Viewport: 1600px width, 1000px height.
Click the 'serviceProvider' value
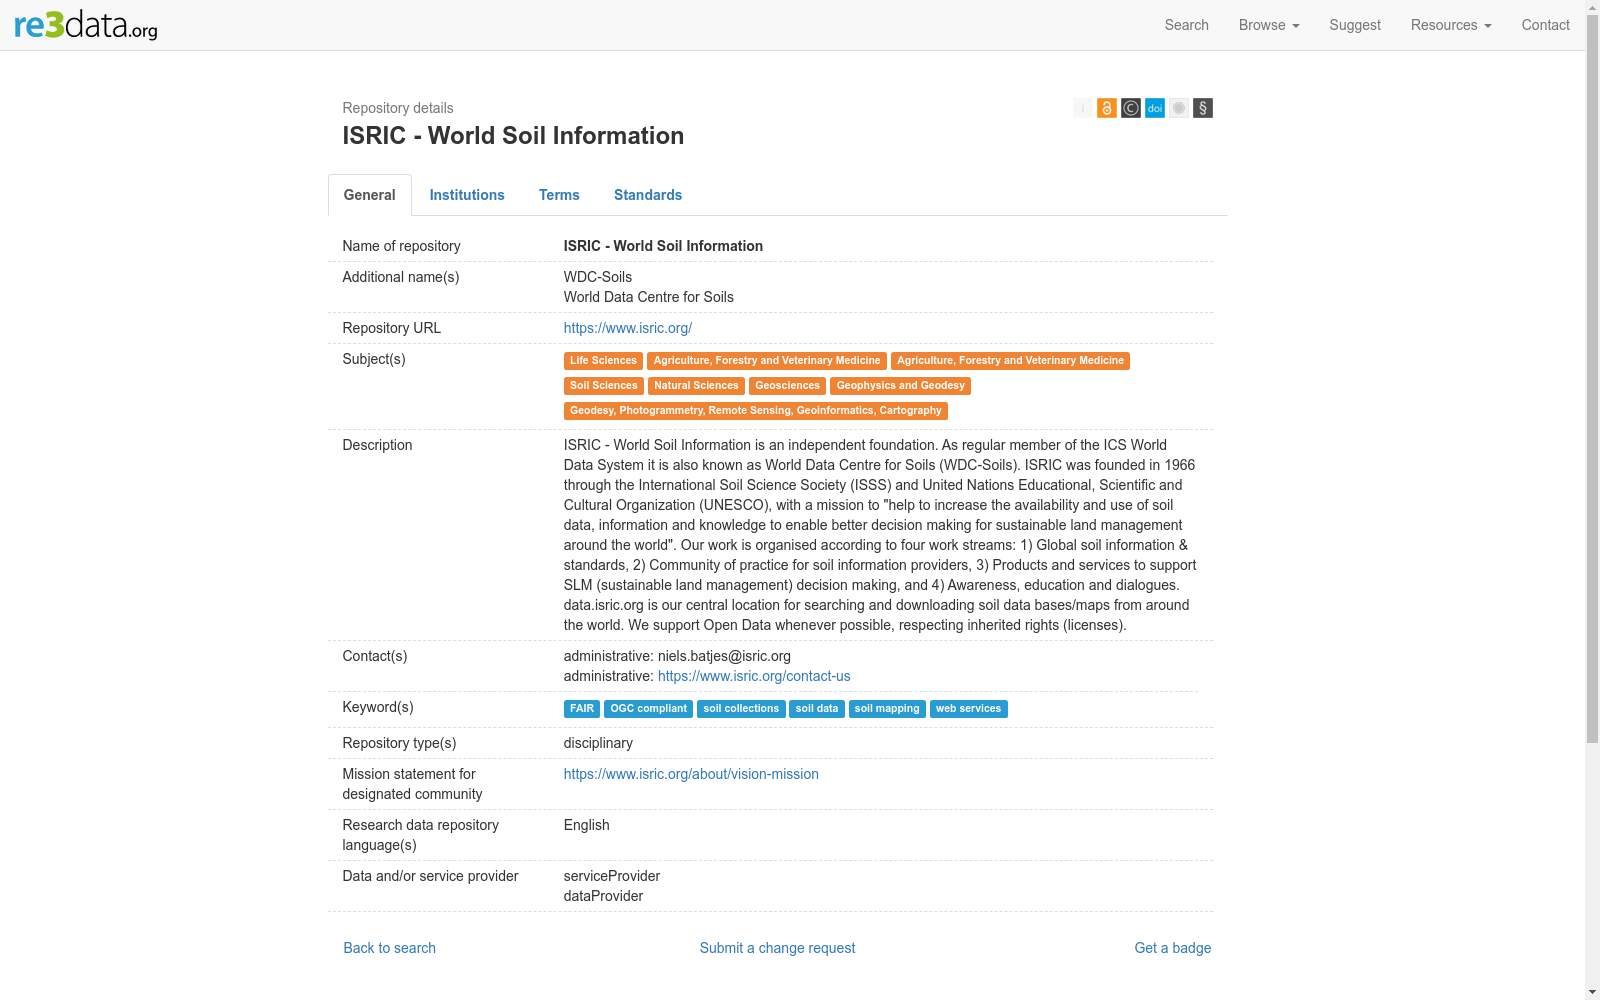612,876
